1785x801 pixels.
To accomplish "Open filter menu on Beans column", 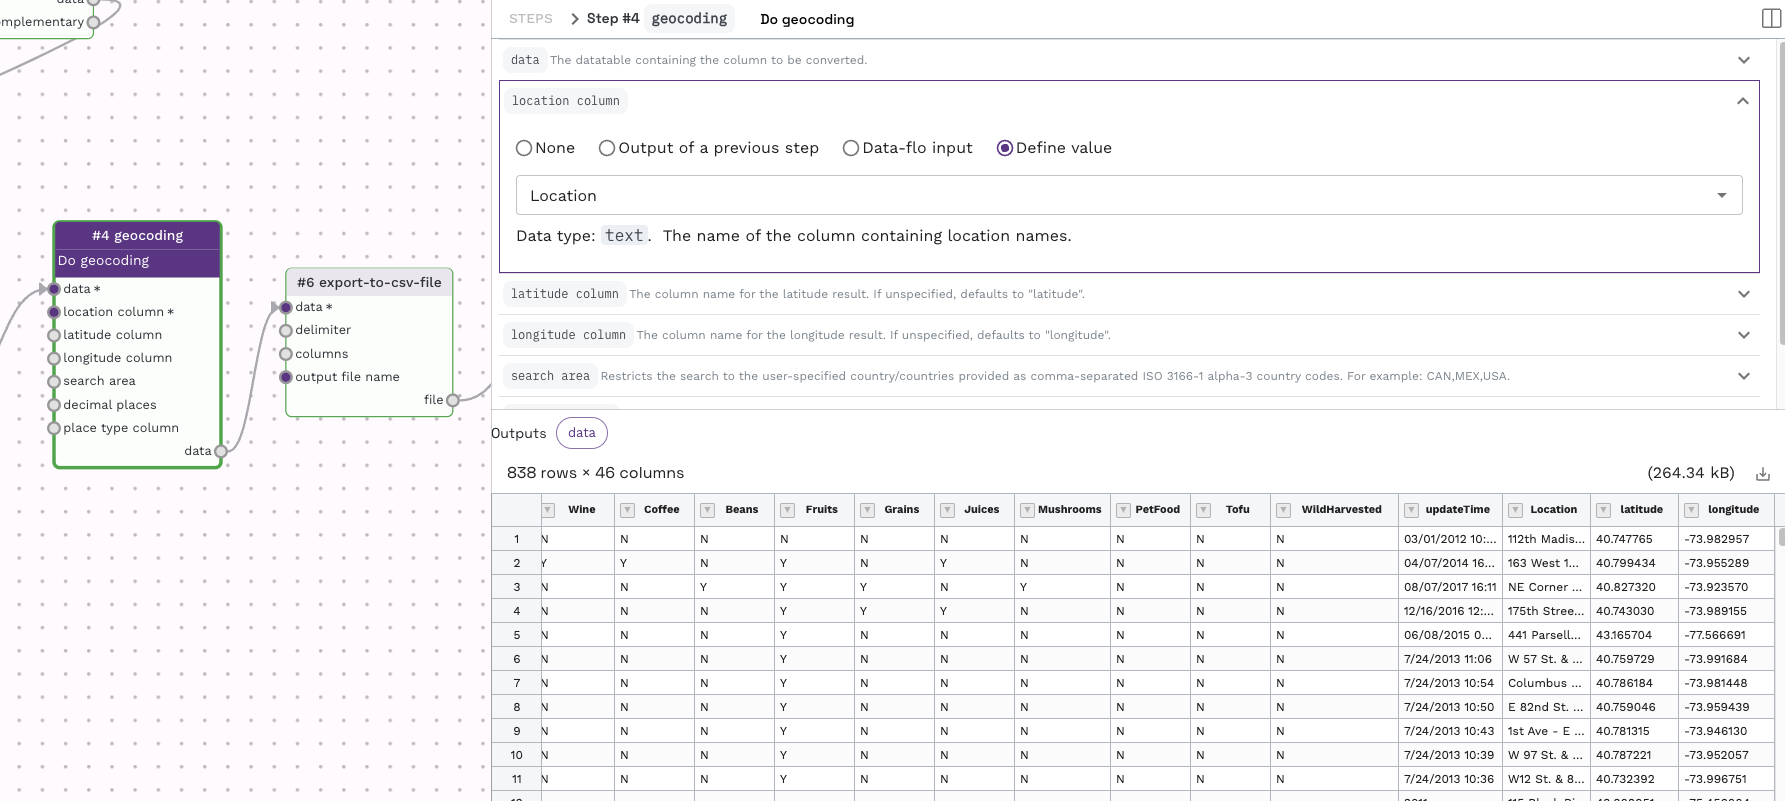I will coord(707,510).
